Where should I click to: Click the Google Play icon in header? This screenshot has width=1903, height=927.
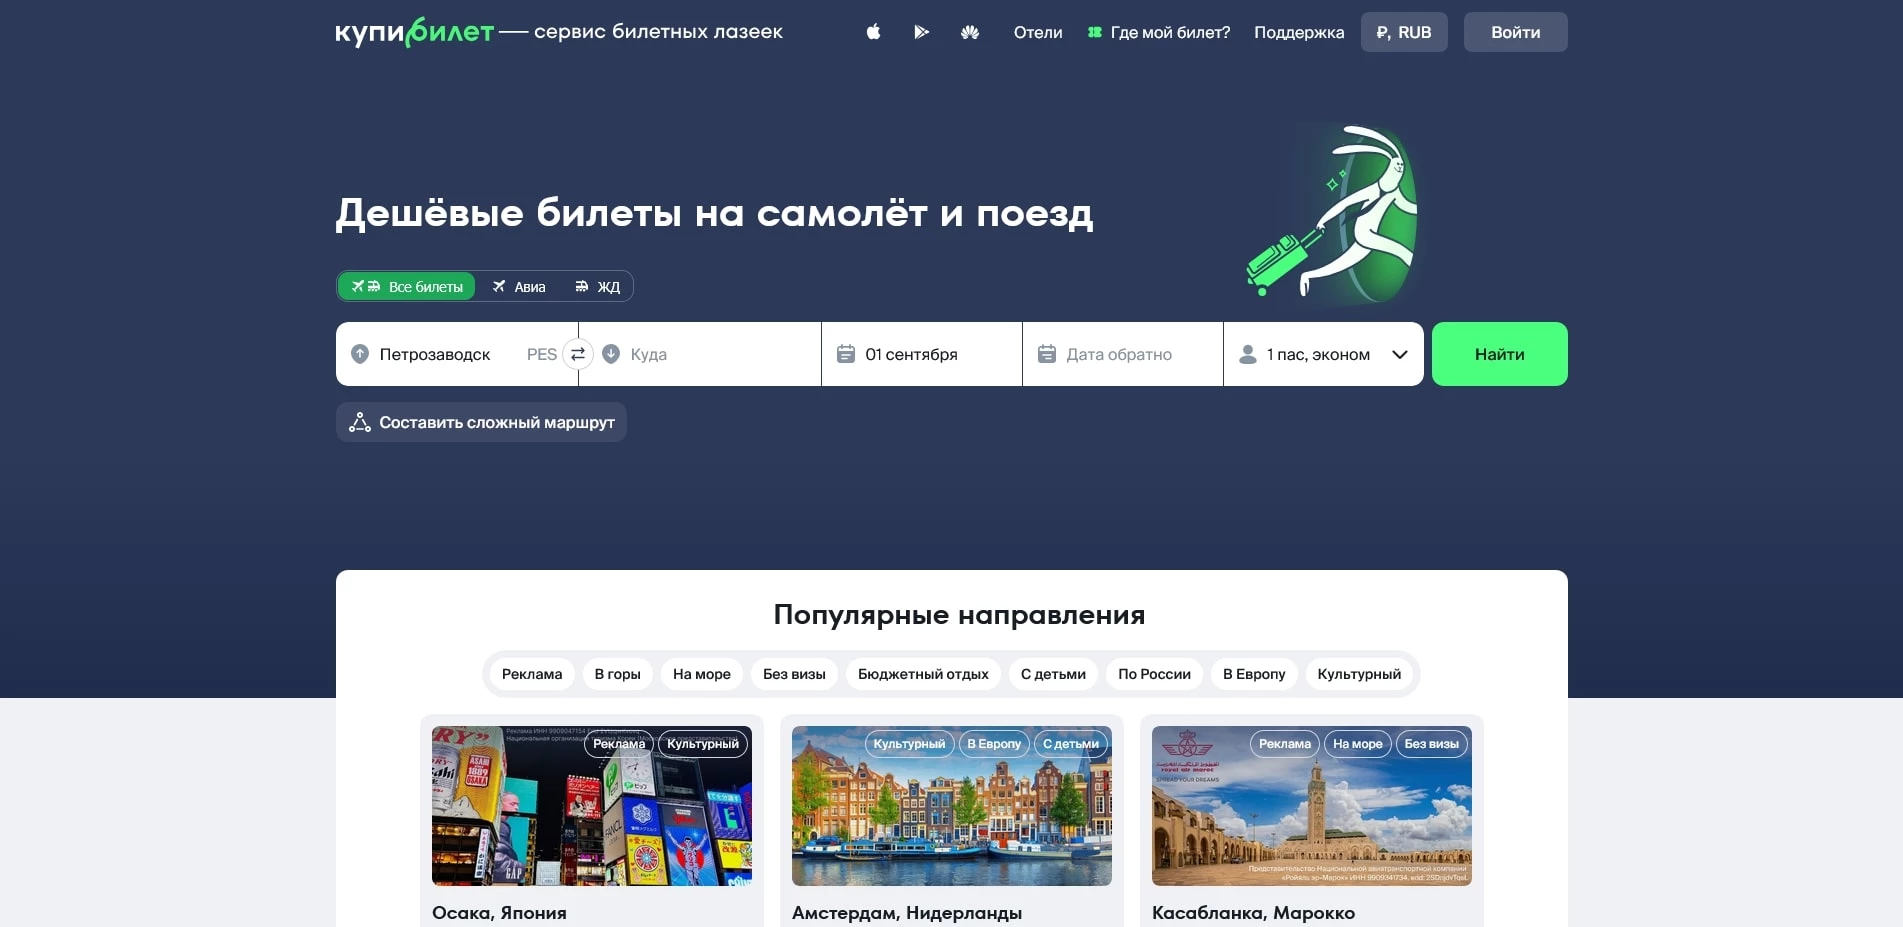pos(921,32)
